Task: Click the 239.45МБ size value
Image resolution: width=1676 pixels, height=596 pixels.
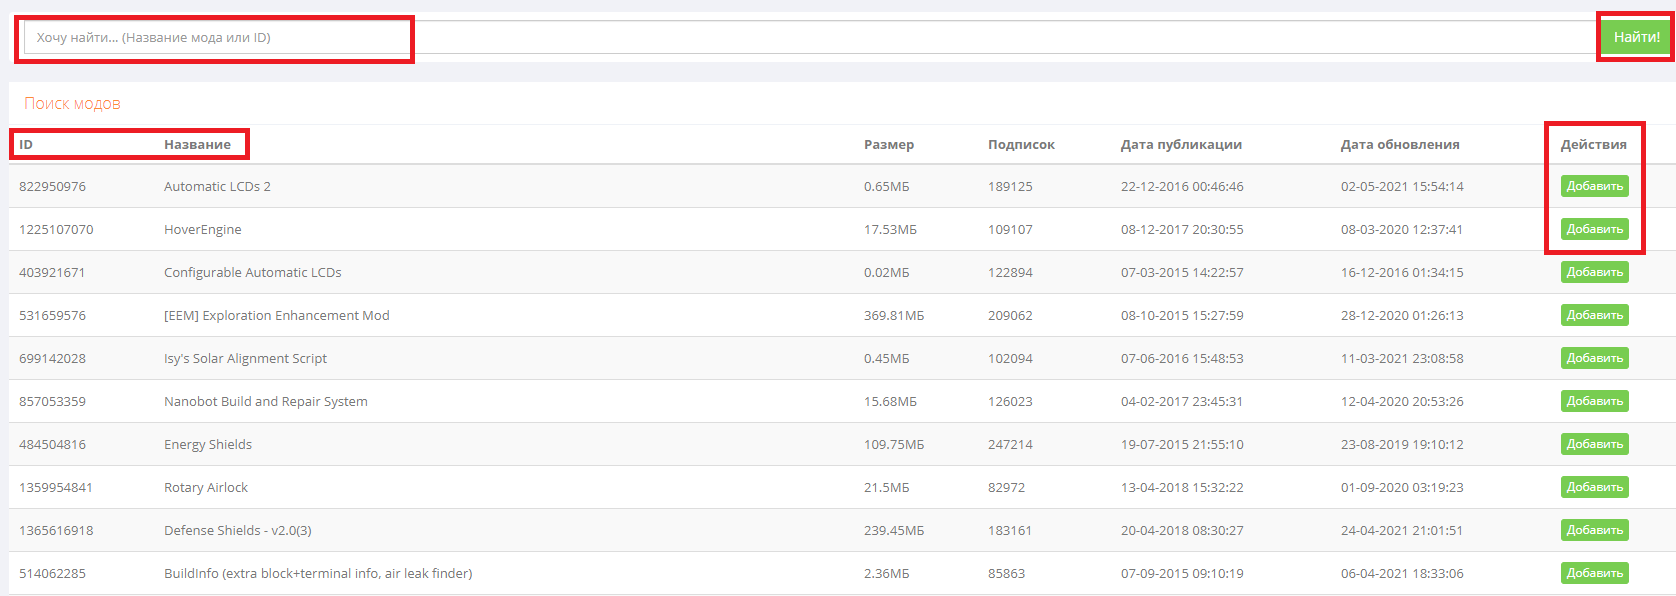Action: (894, 530)
